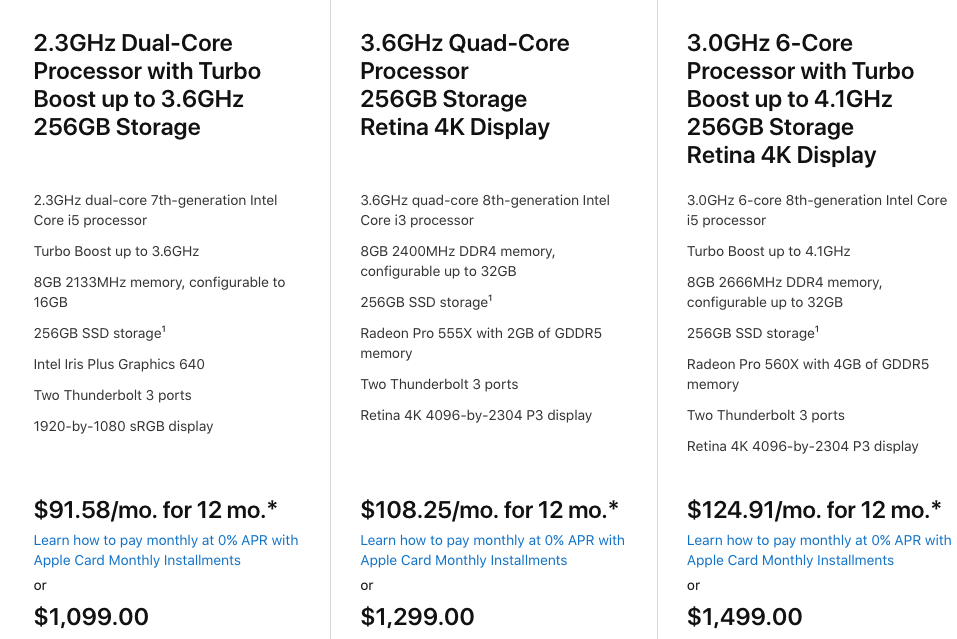Click the $108.25/mo. for 12 mo. price
The width and height of the screenshot is (957, 639).
point(489,510)
